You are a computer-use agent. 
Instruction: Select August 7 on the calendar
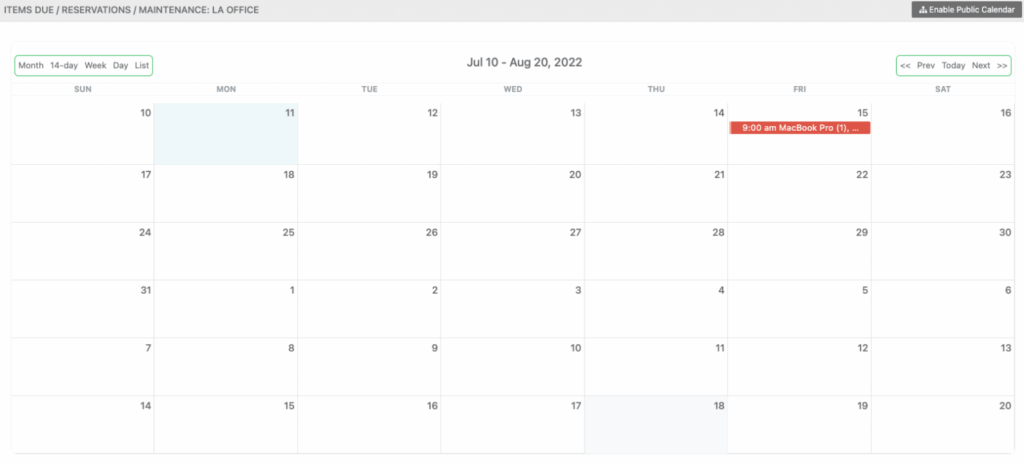pos(83,366)
